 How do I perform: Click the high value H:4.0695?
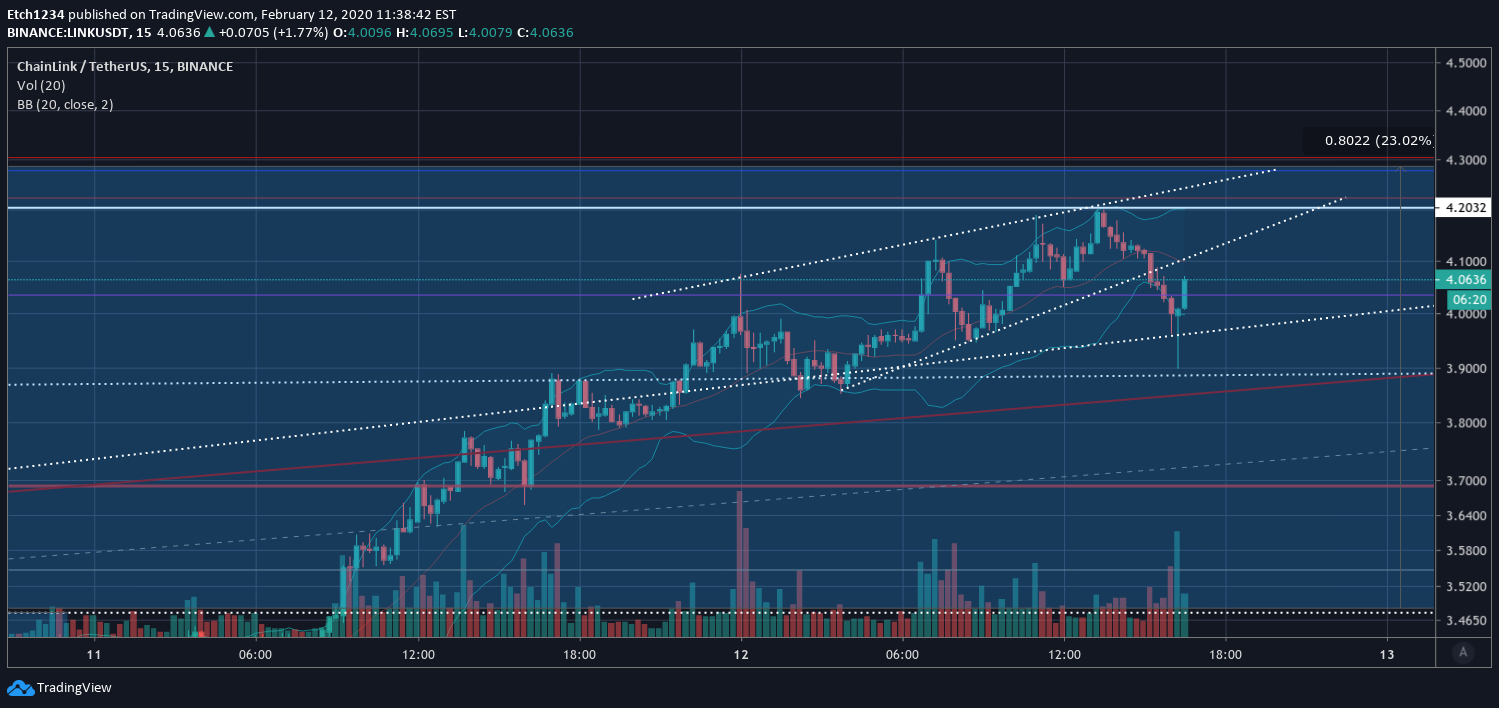(427, 32)
